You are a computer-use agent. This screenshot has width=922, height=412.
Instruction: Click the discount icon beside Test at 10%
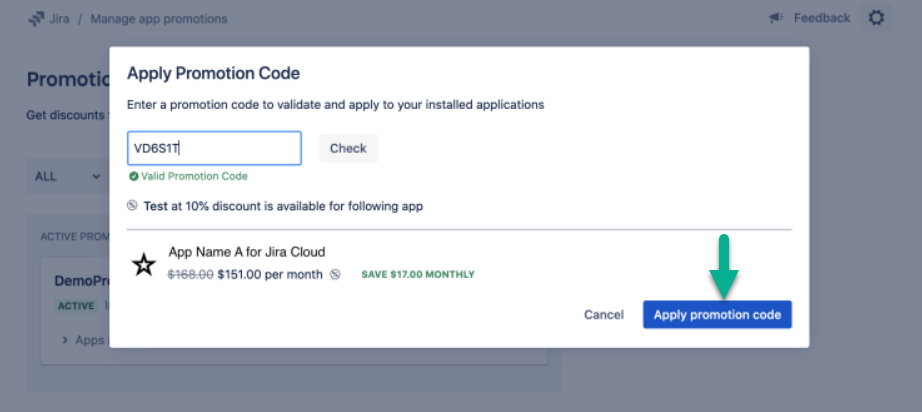(x=133, y=207)
